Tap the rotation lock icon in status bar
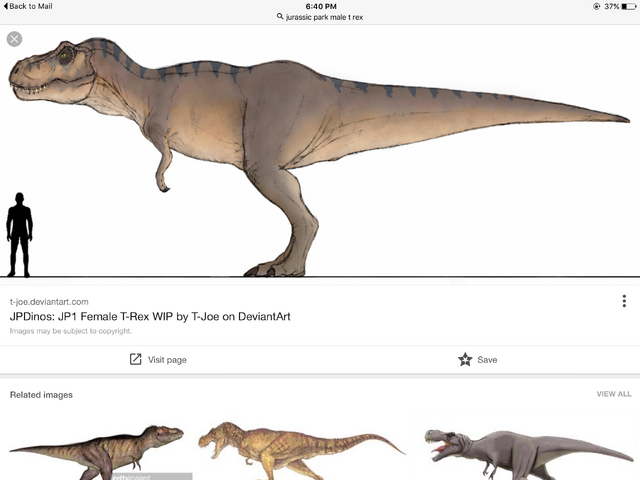 [596, 6]
